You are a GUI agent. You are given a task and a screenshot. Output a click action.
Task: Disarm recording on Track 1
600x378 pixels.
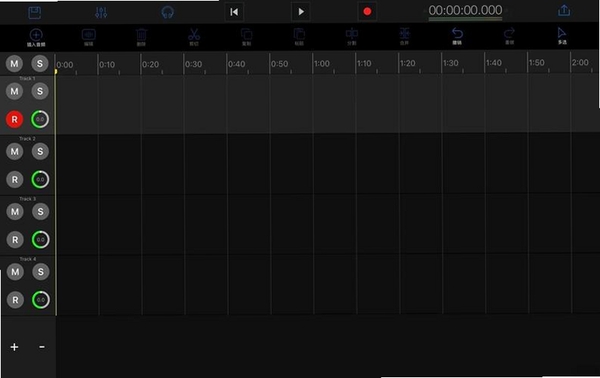[15, 119]
